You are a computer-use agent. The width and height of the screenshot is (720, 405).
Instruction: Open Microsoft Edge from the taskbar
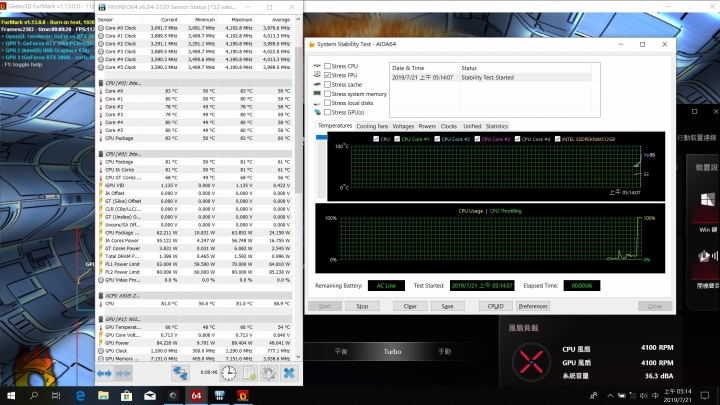(x=80, y=395)
